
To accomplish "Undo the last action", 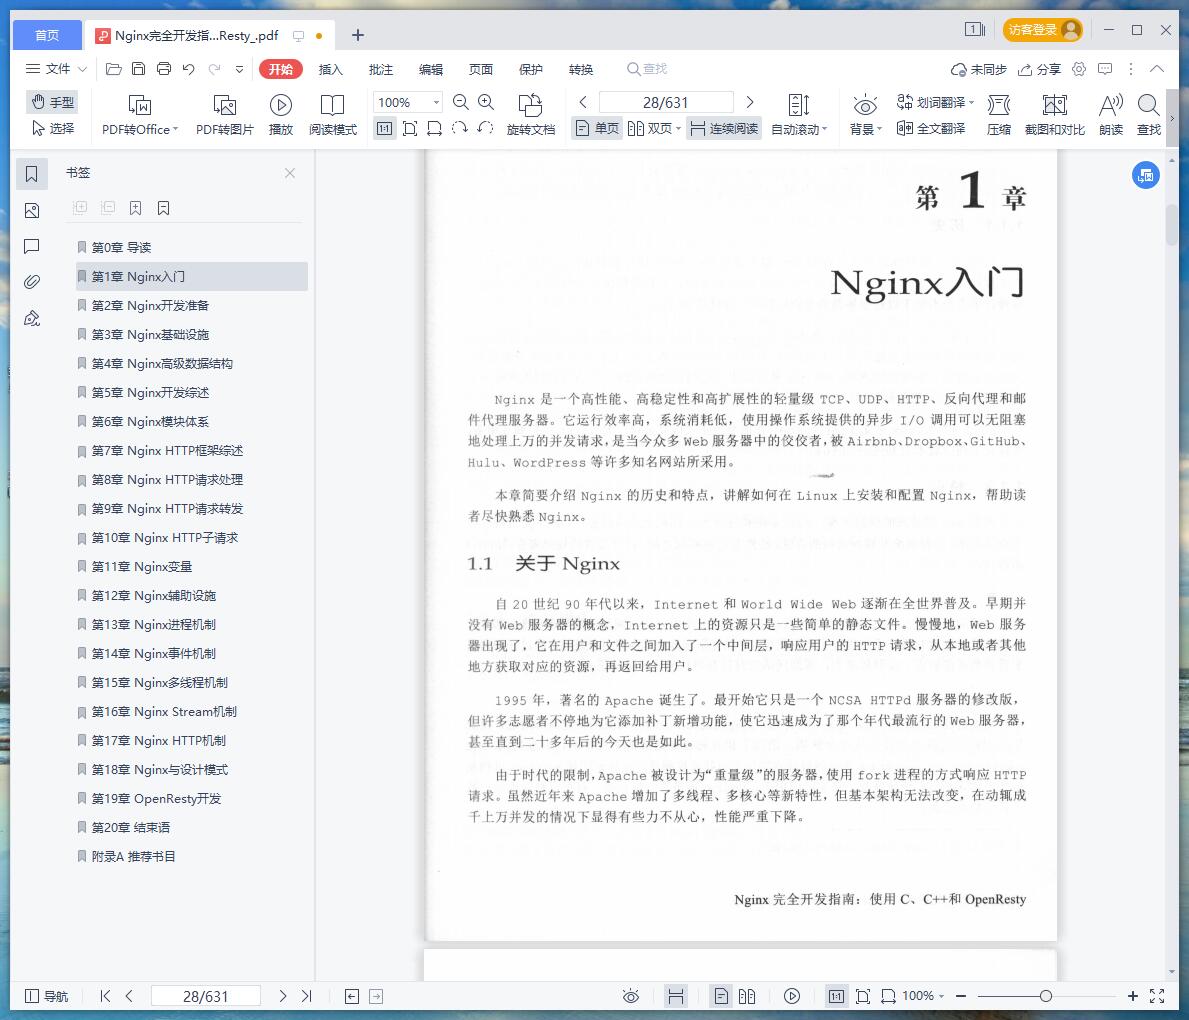I will click(189, 69).
